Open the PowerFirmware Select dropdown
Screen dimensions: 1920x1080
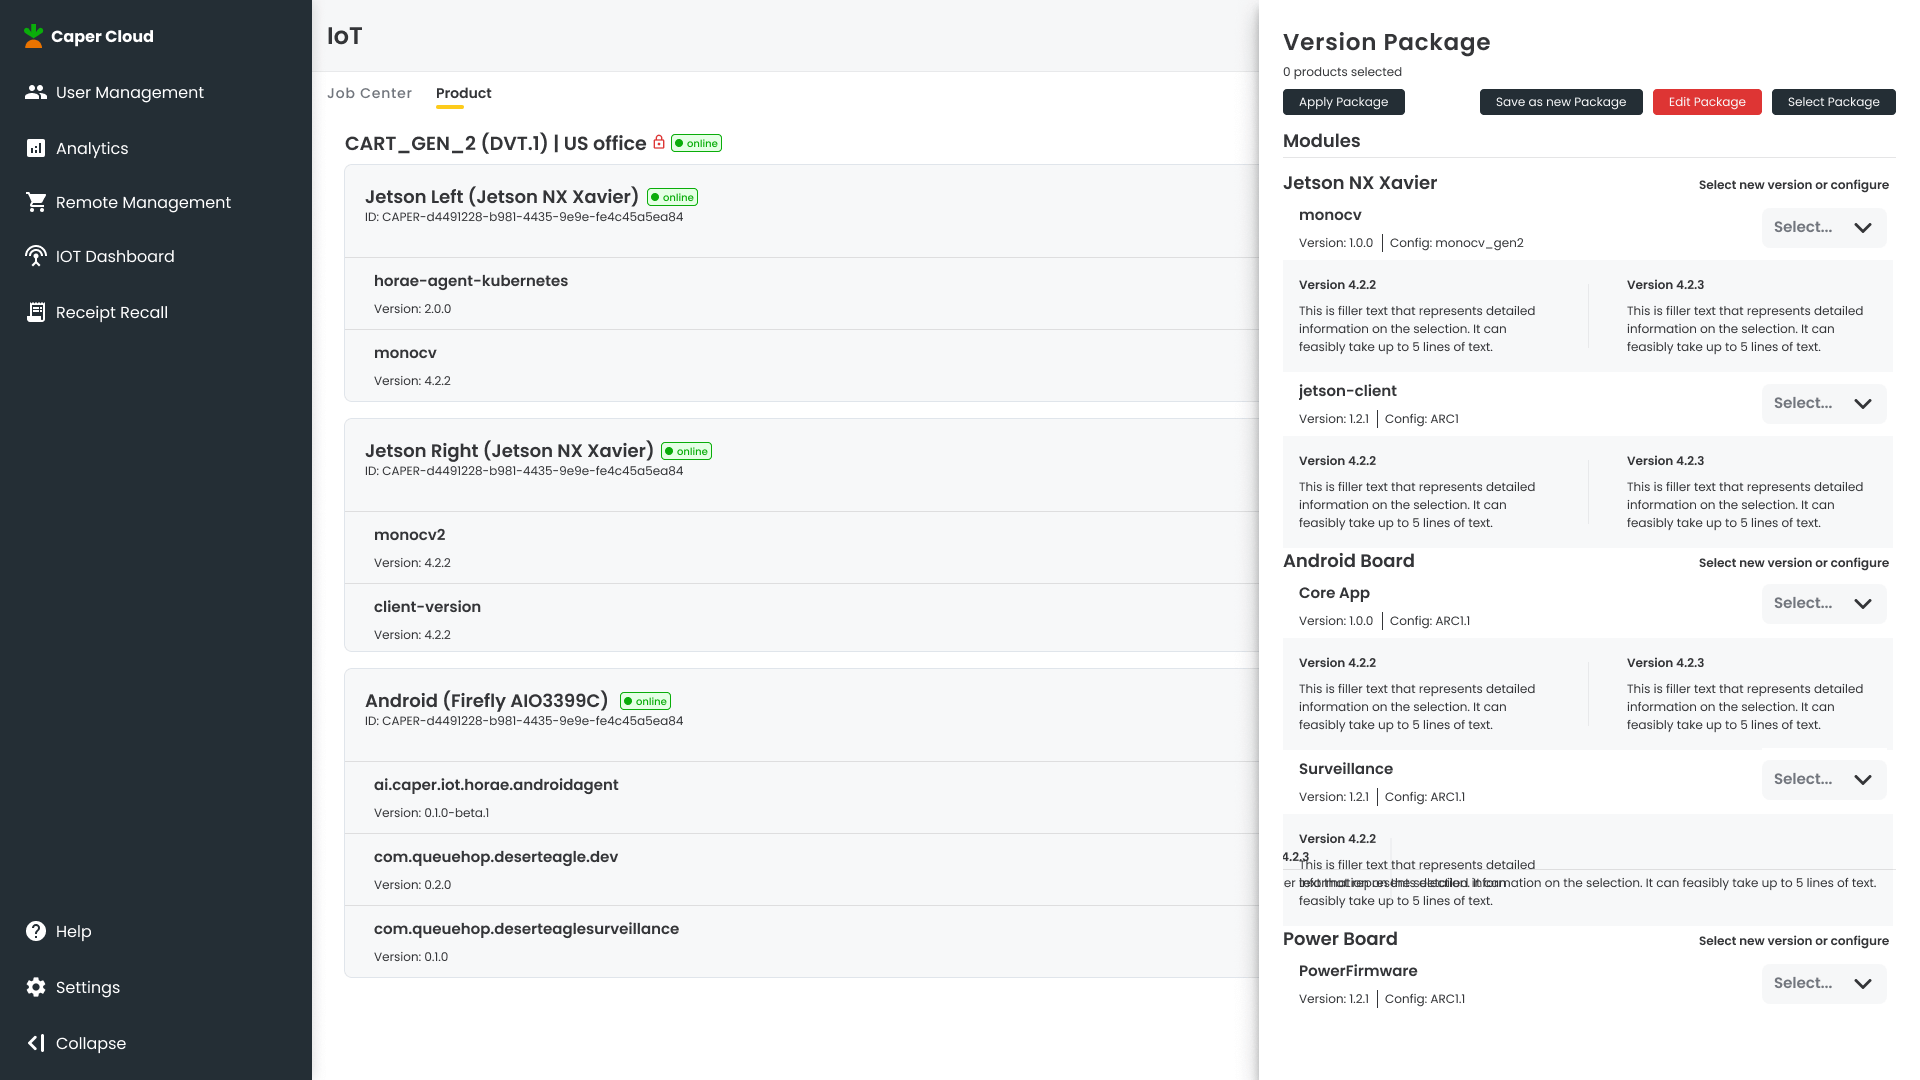1823,984
